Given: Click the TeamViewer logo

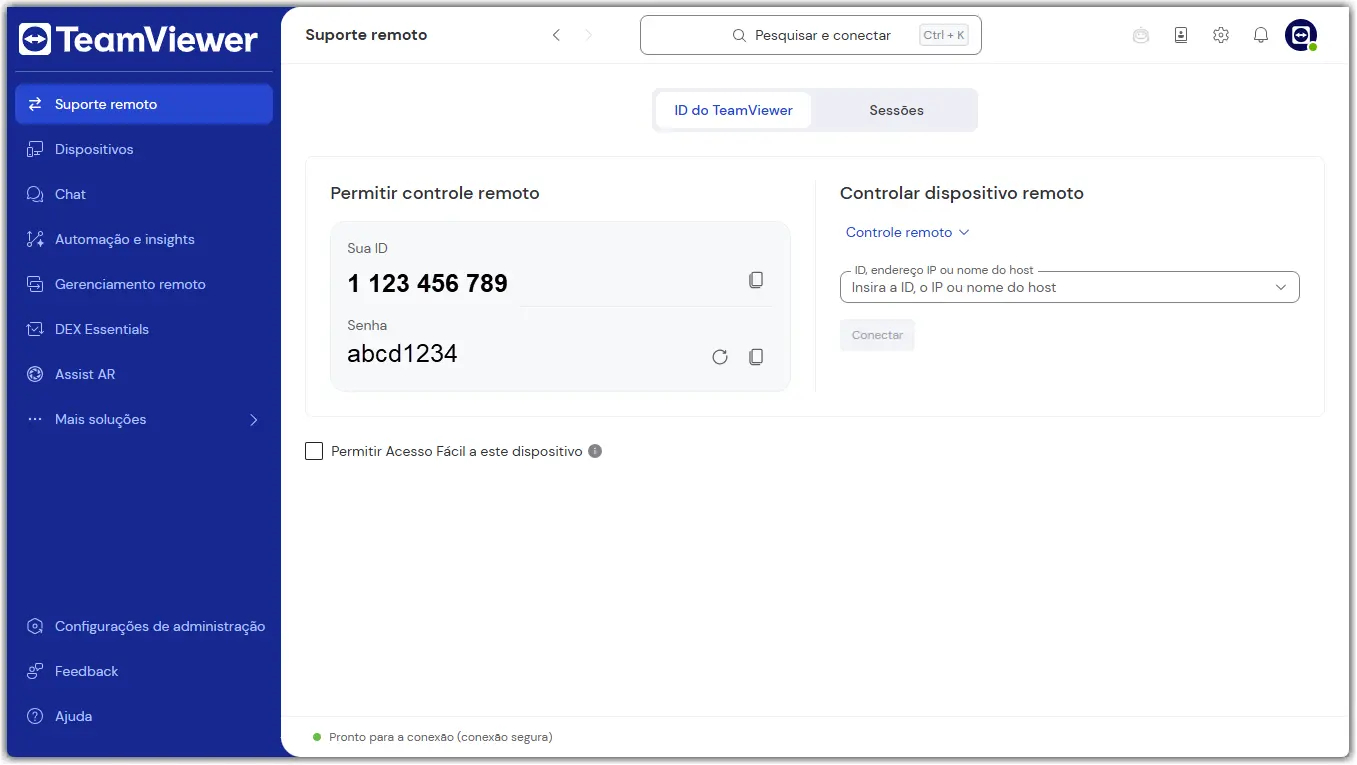Looking at the screenshot, I should pyautogui.click(x=138, y=39).
